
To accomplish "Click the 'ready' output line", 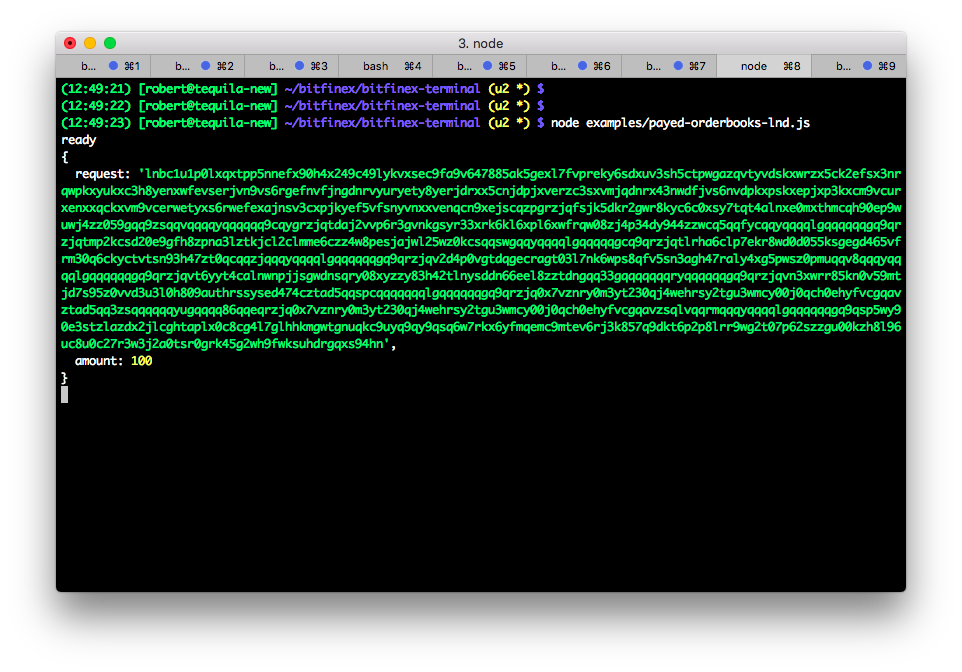I will pos(79,140).
